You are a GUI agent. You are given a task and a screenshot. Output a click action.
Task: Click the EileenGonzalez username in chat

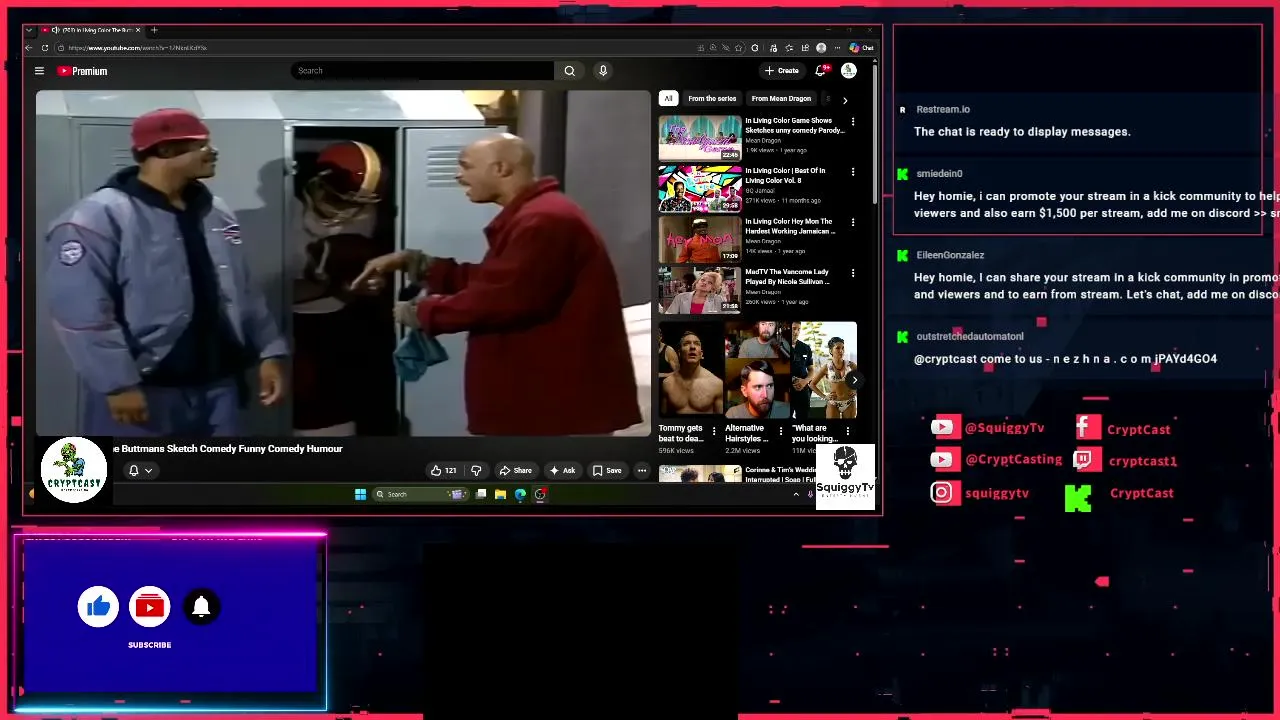pyautogui.click(x=950, y=255)
